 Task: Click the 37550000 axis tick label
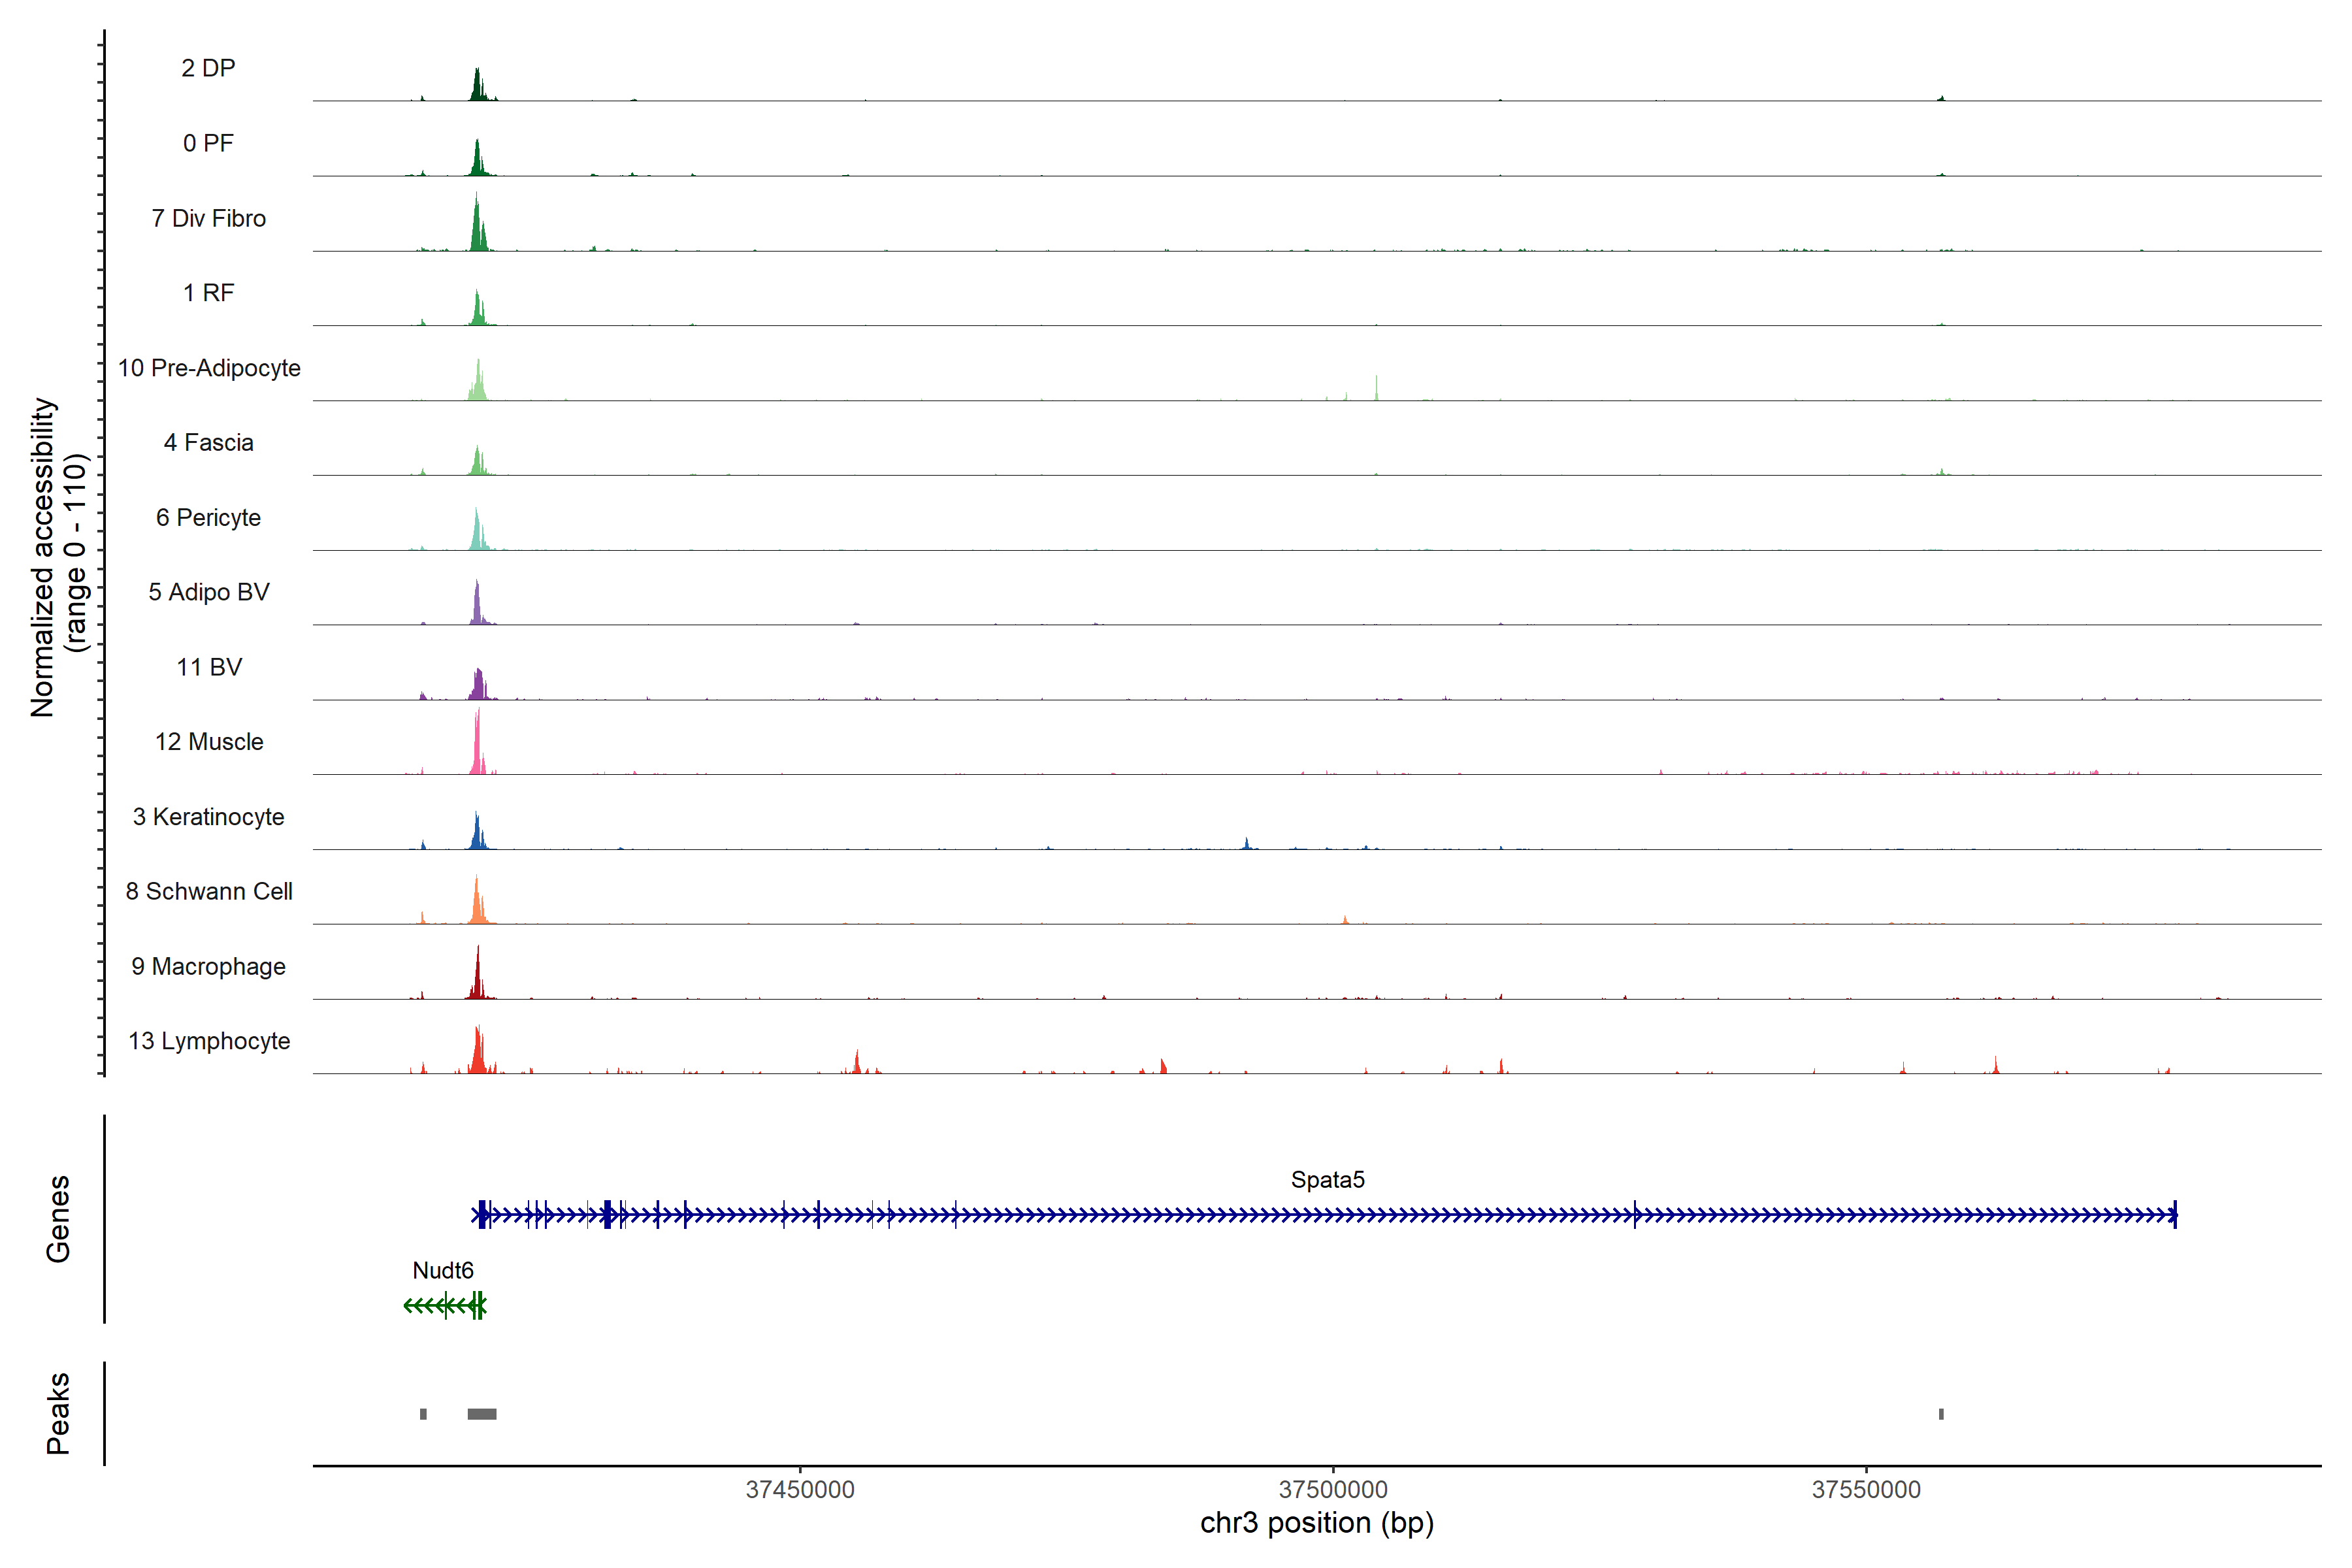pos(1866,1490)
